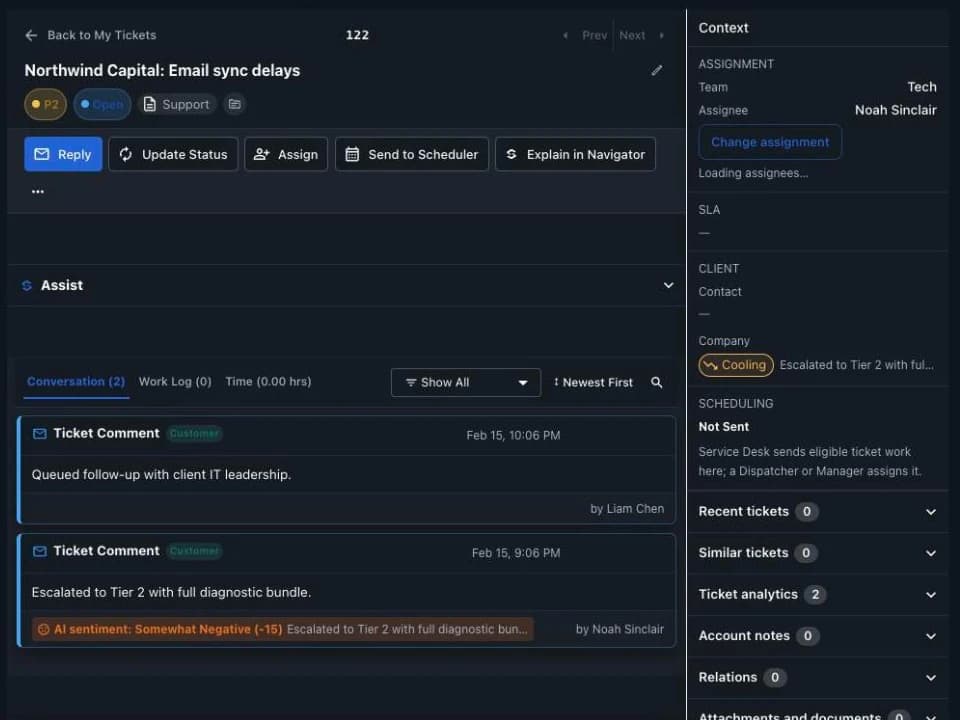Click "Queued follow-up with client IT leadership." text
The width and height of the screenshot is (960, 720).
click(x=161, y=474)
